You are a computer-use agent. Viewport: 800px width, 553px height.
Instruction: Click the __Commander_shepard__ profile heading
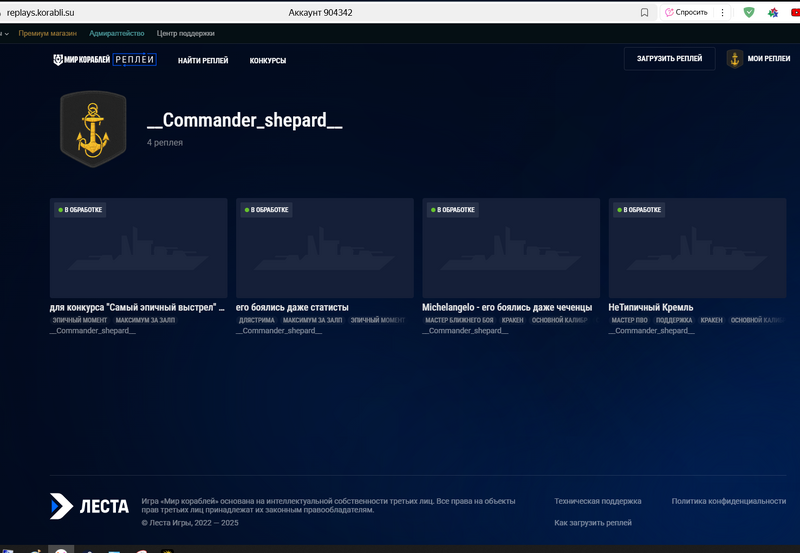tap(245, 120)
